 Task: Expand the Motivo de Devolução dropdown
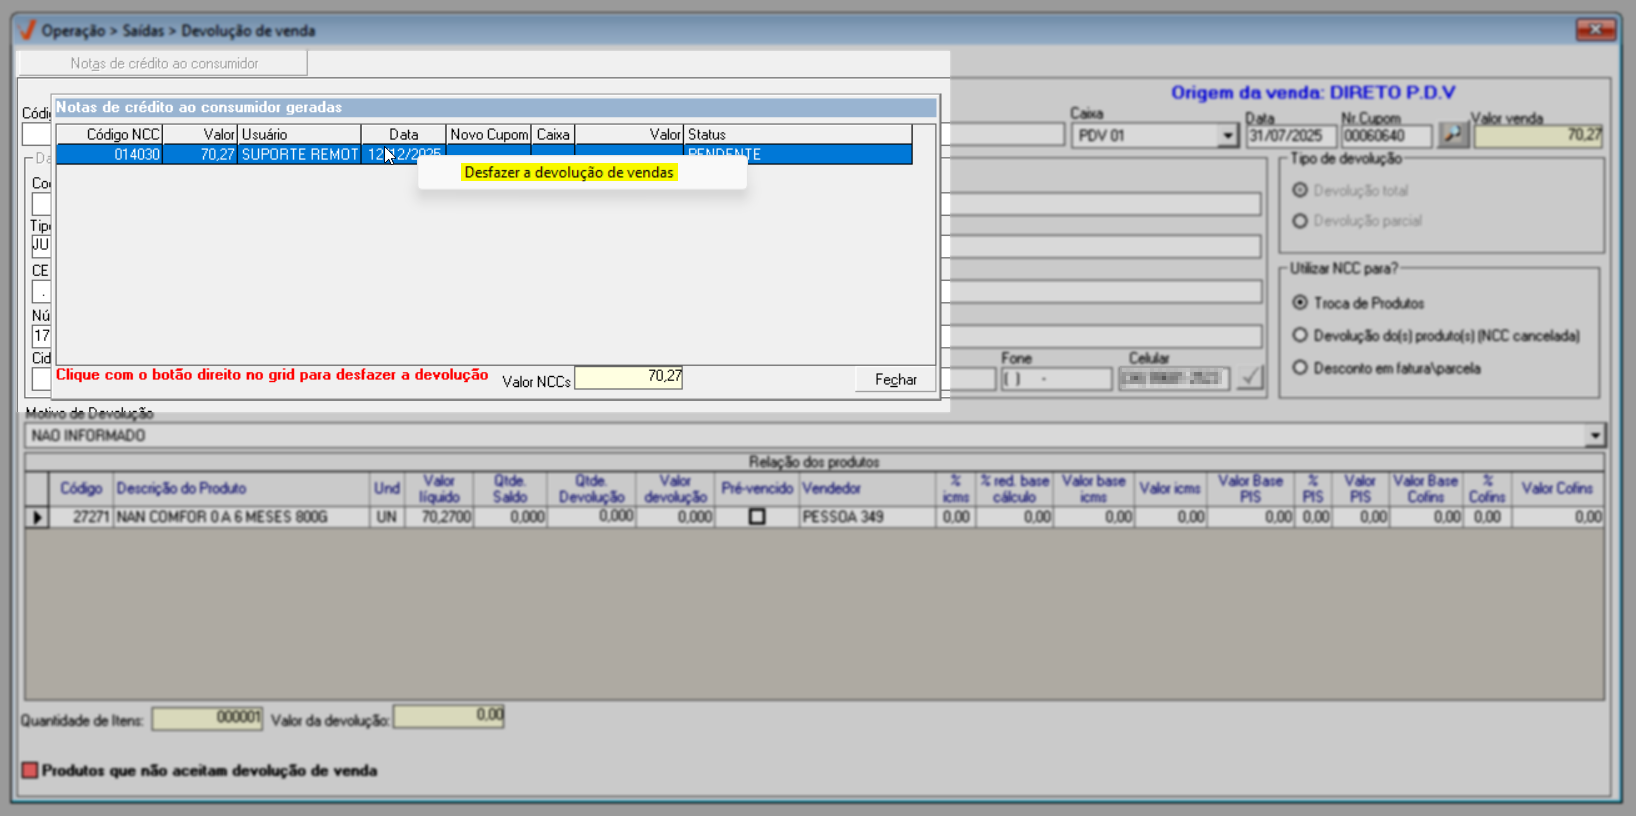pyautogui.click(x=1594, y=436)
